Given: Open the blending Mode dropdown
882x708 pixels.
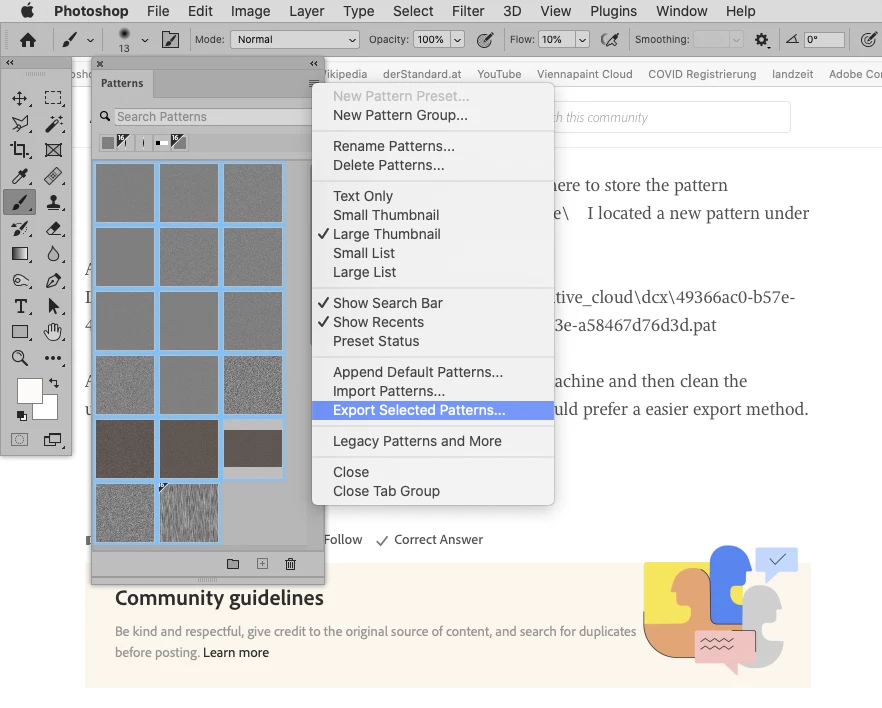Looking at the screenshot, I should point(295,39).
